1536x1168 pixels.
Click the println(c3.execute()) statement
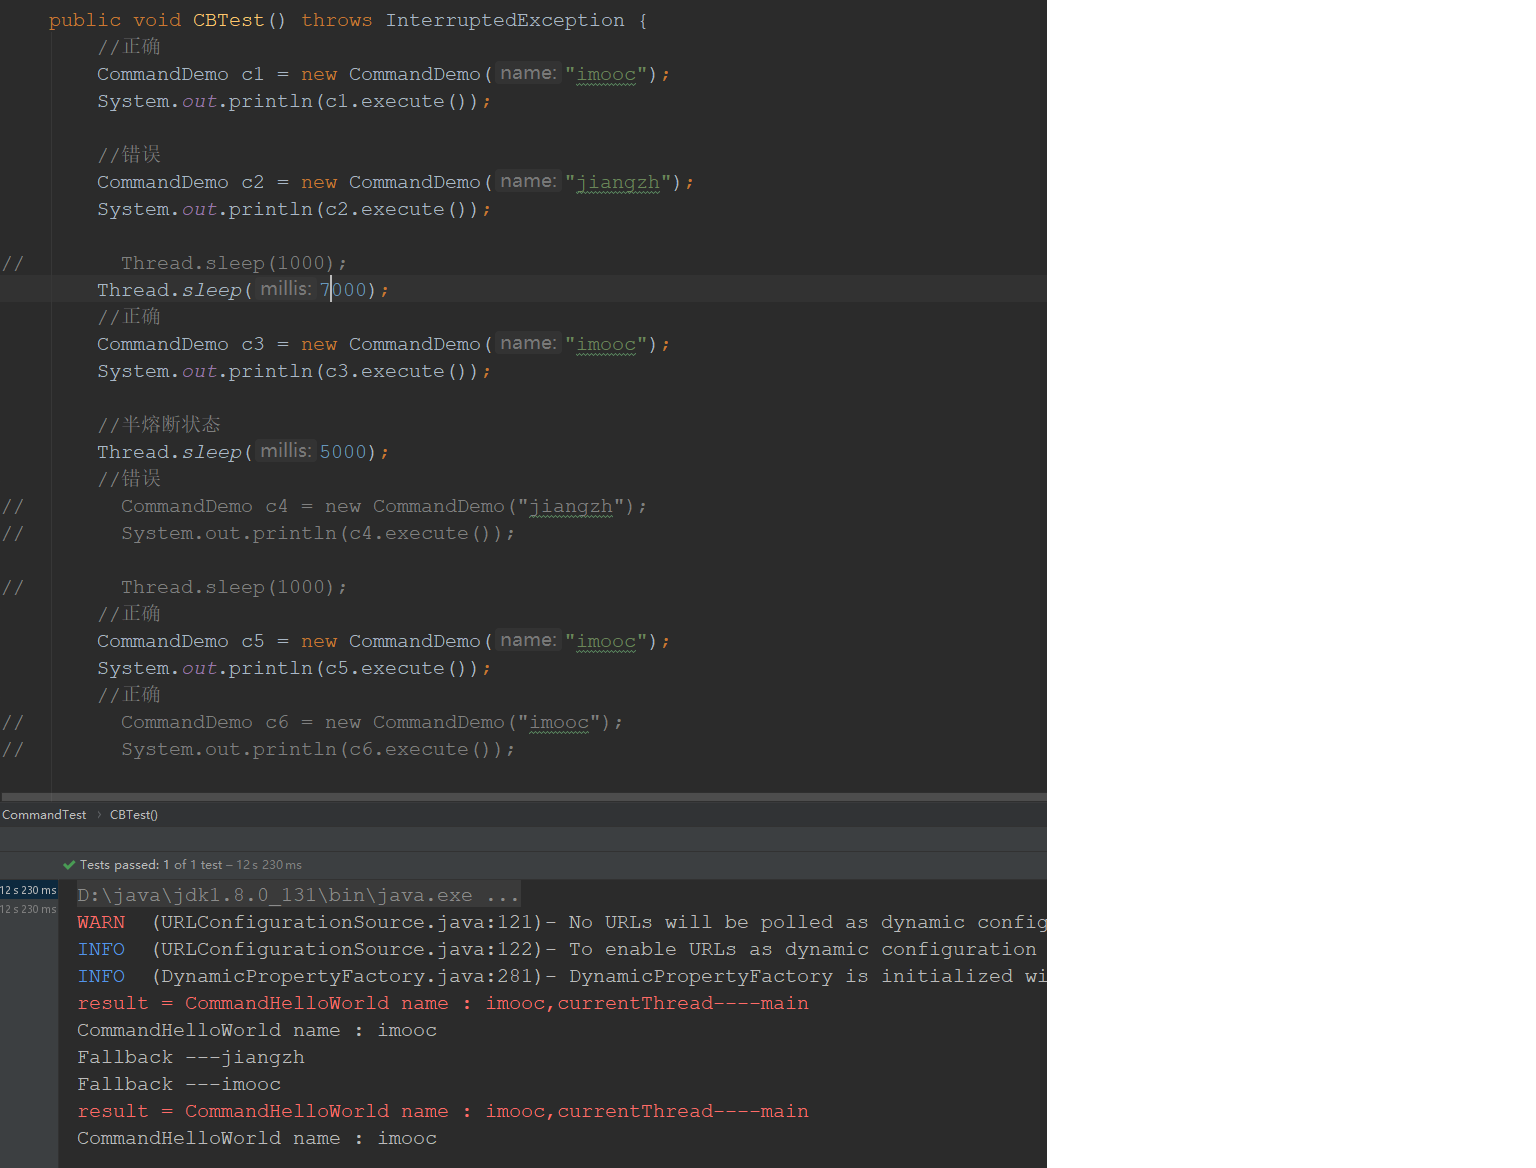(x=294, y=371)
